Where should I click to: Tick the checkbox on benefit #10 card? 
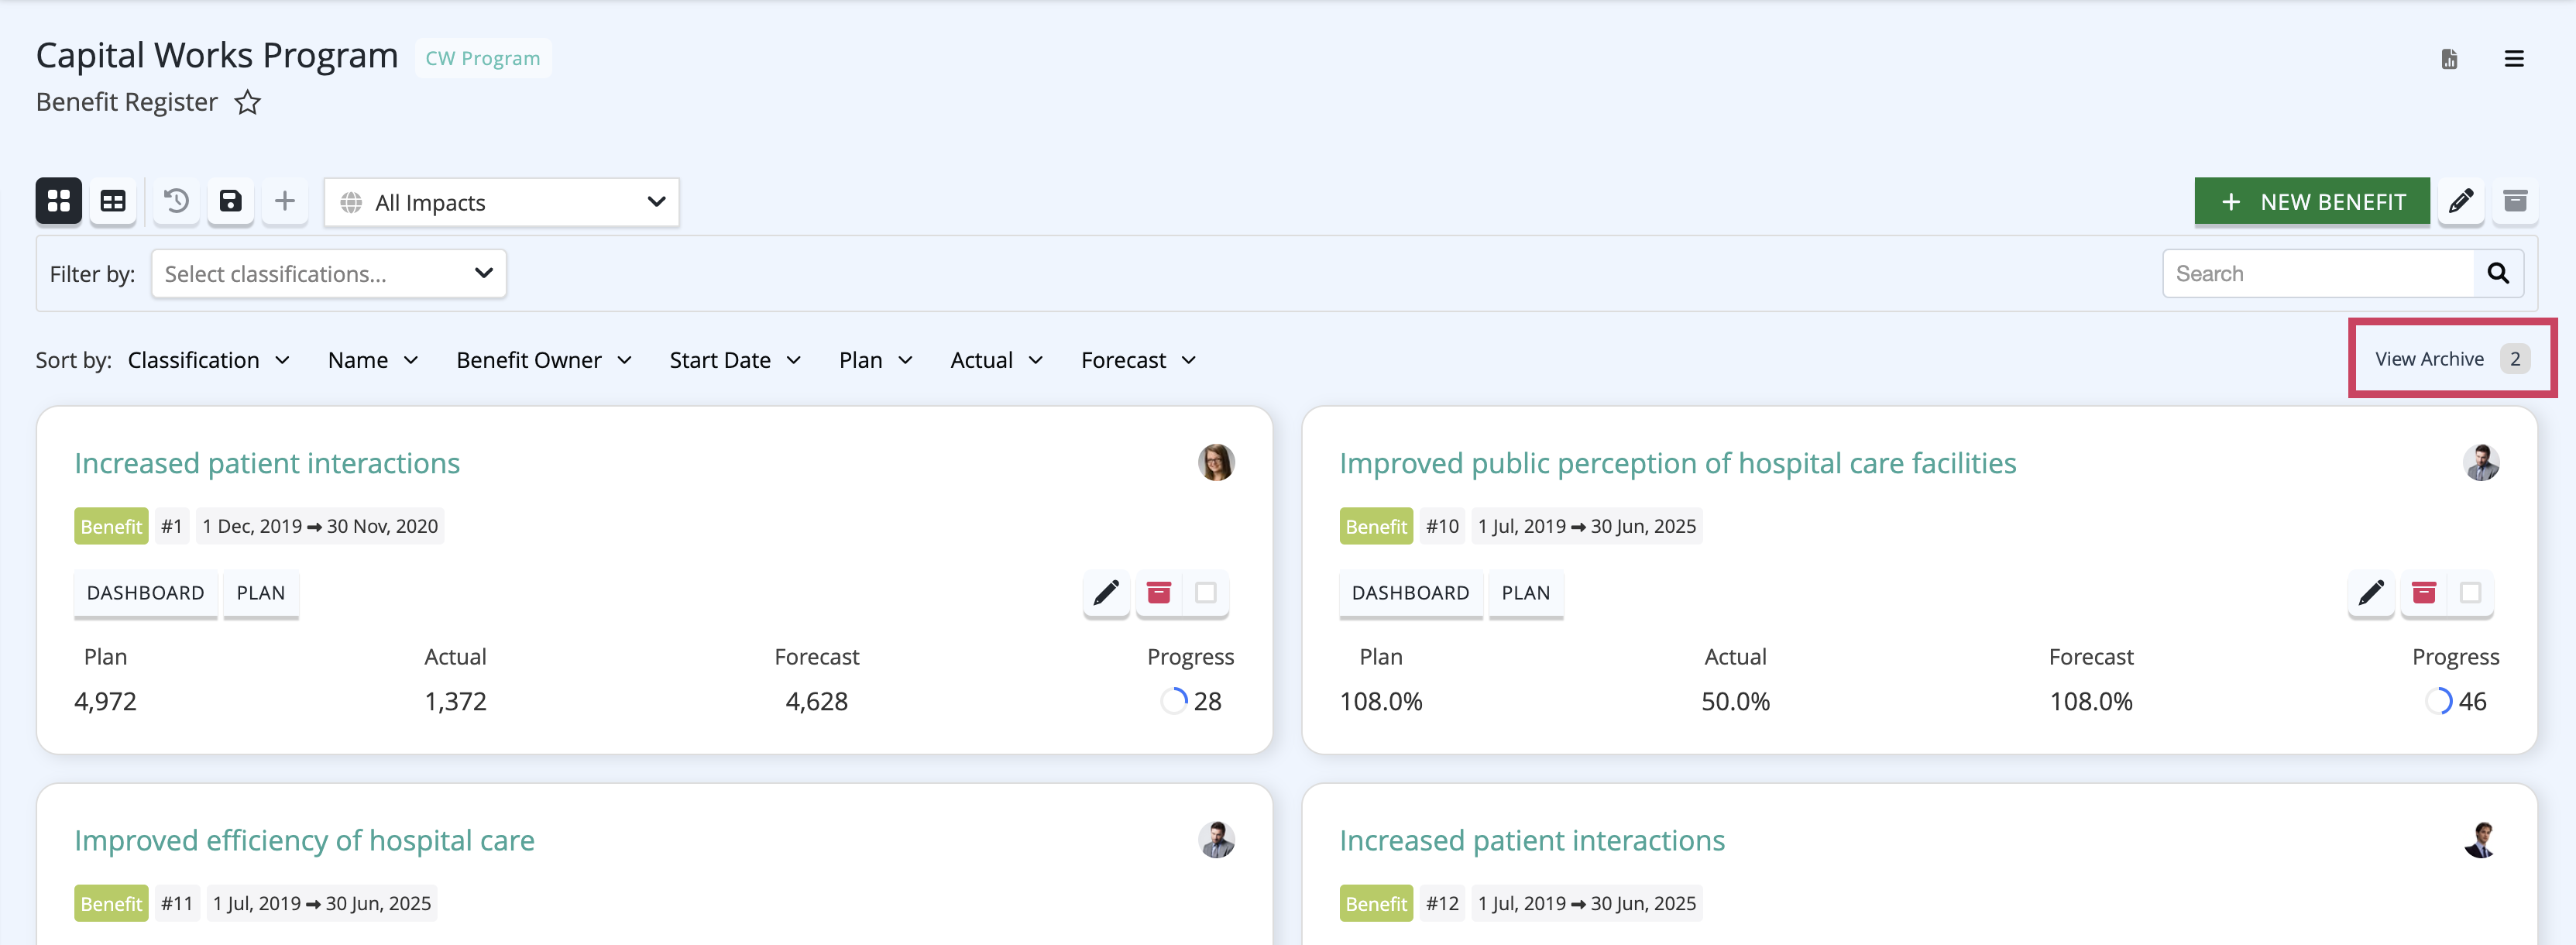click(2471, 593)
